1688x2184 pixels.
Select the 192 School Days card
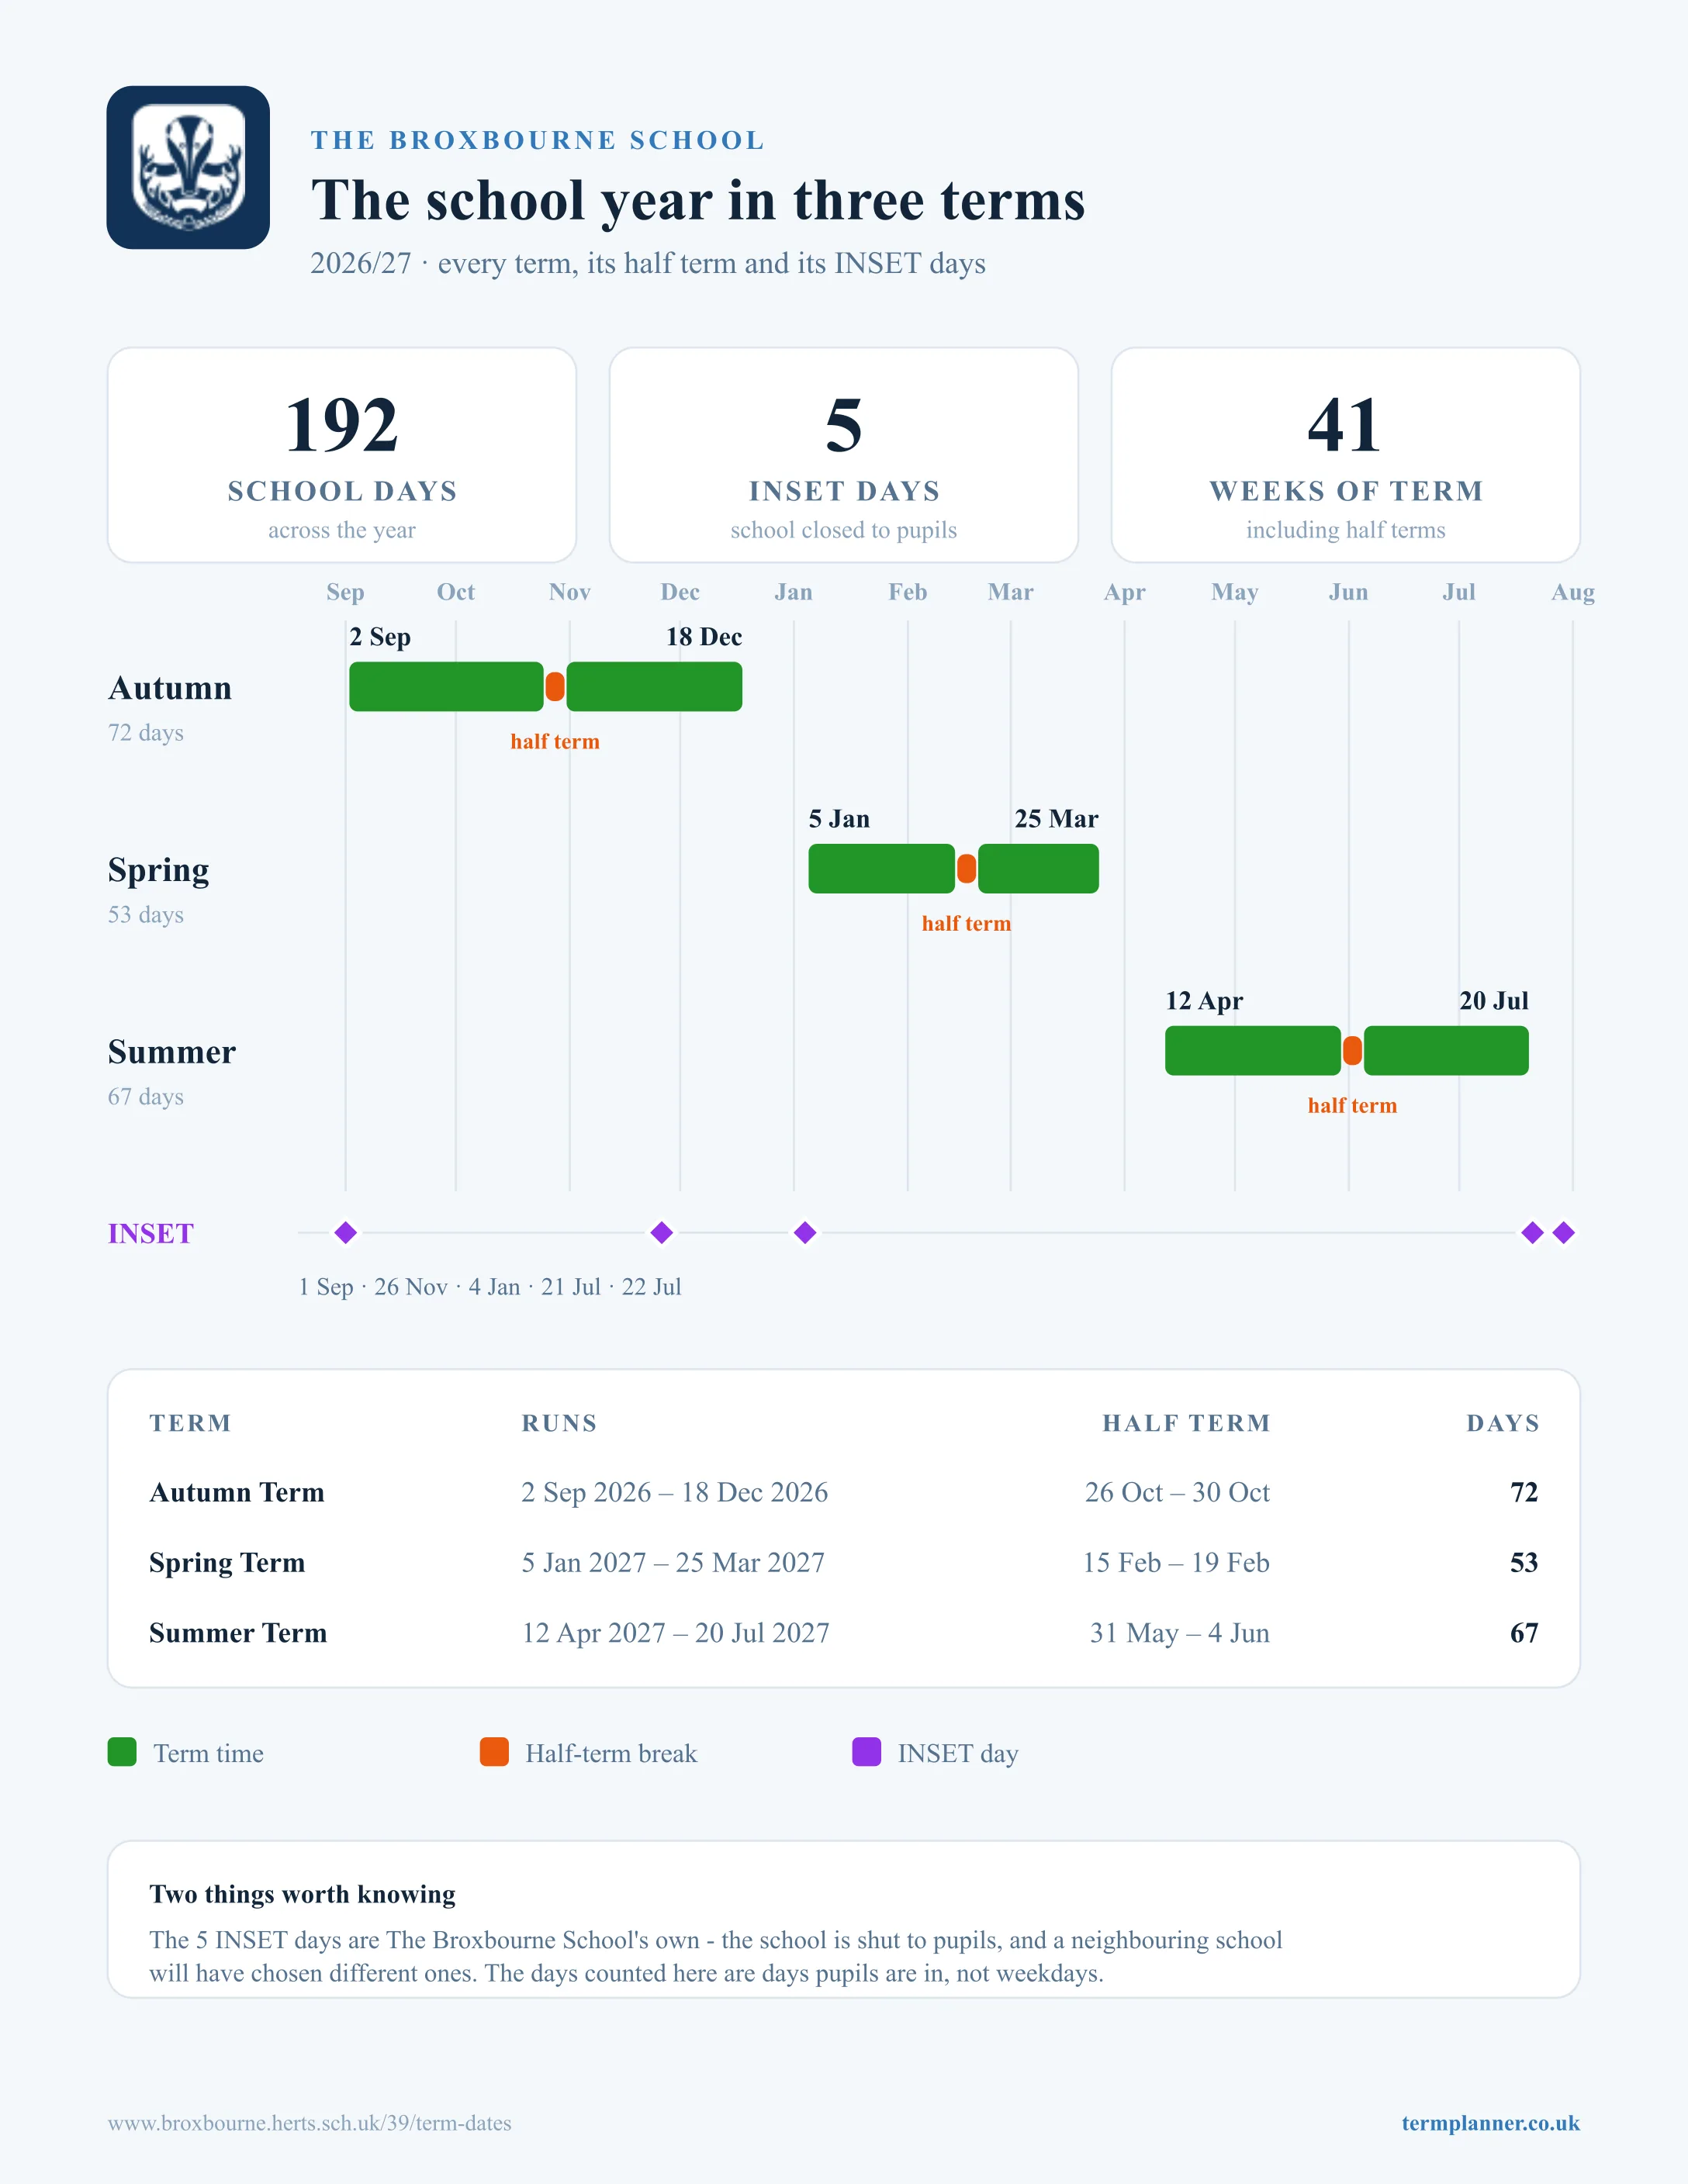point(342,455)
